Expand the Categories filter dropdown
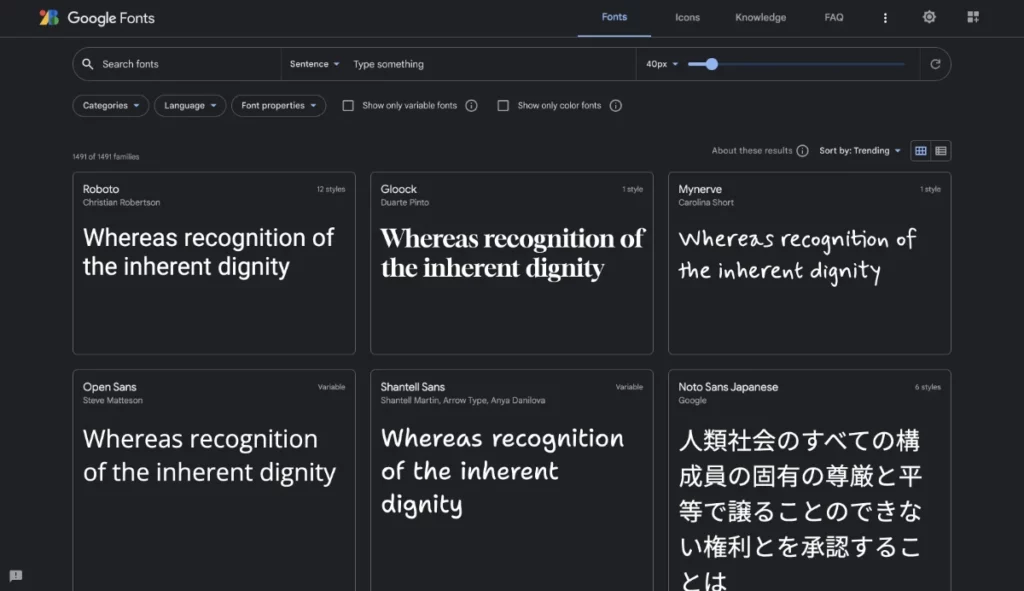Image resolution: width=1024 pixels, height=591 pixels. 111,106
